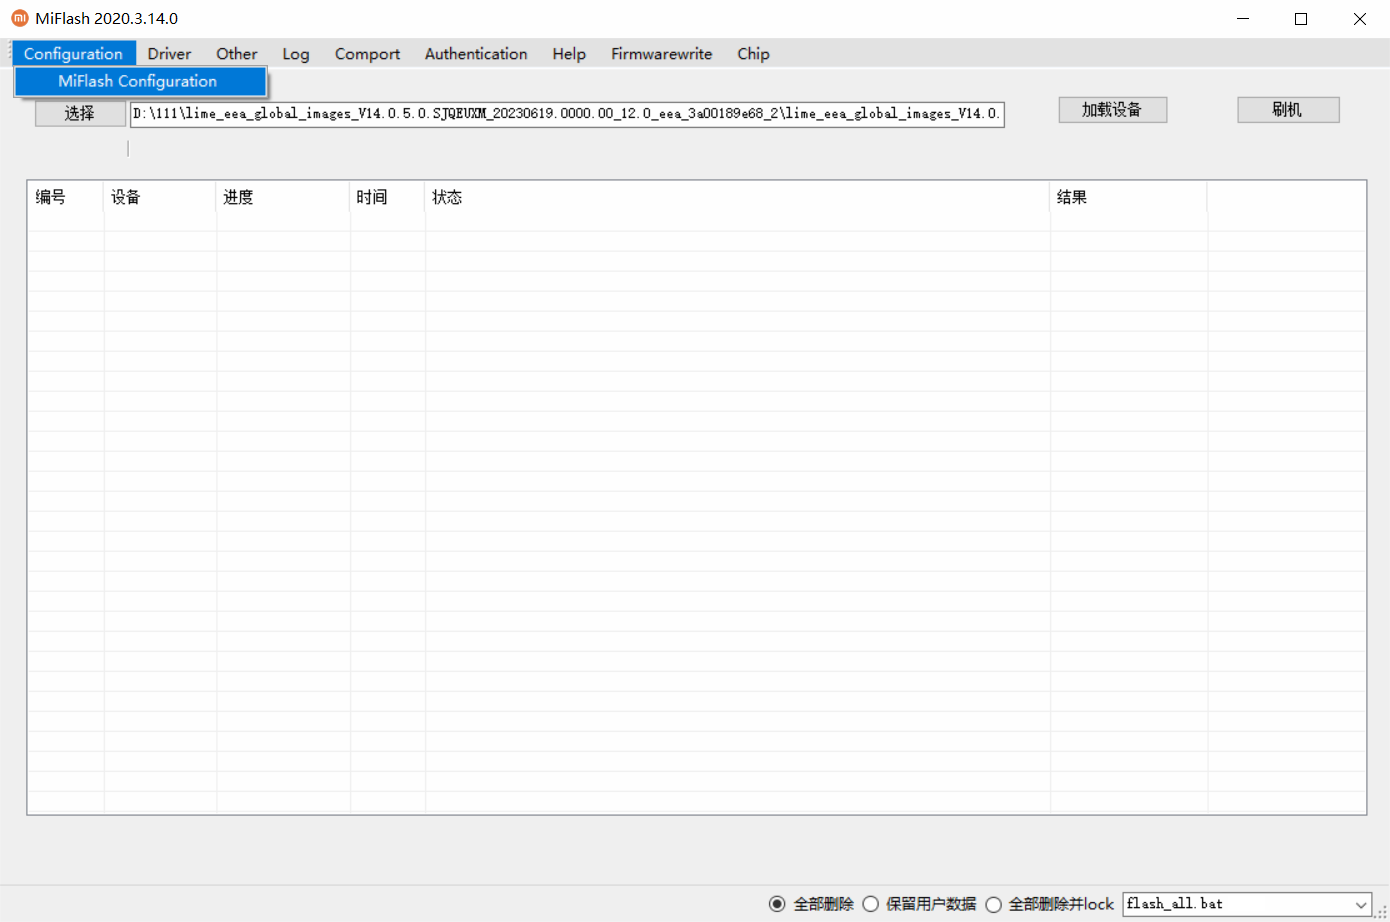Click the 刷机 flash button
The width and height of the screenshot is (1390, 922).
point(1287,110)
